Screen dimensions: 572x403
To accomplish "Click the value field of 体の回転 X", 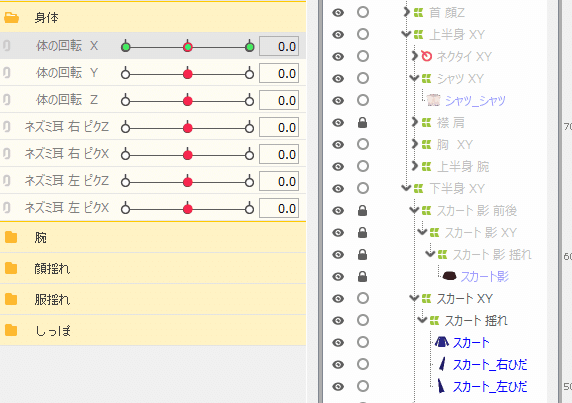I will click(x=279, y=46).
